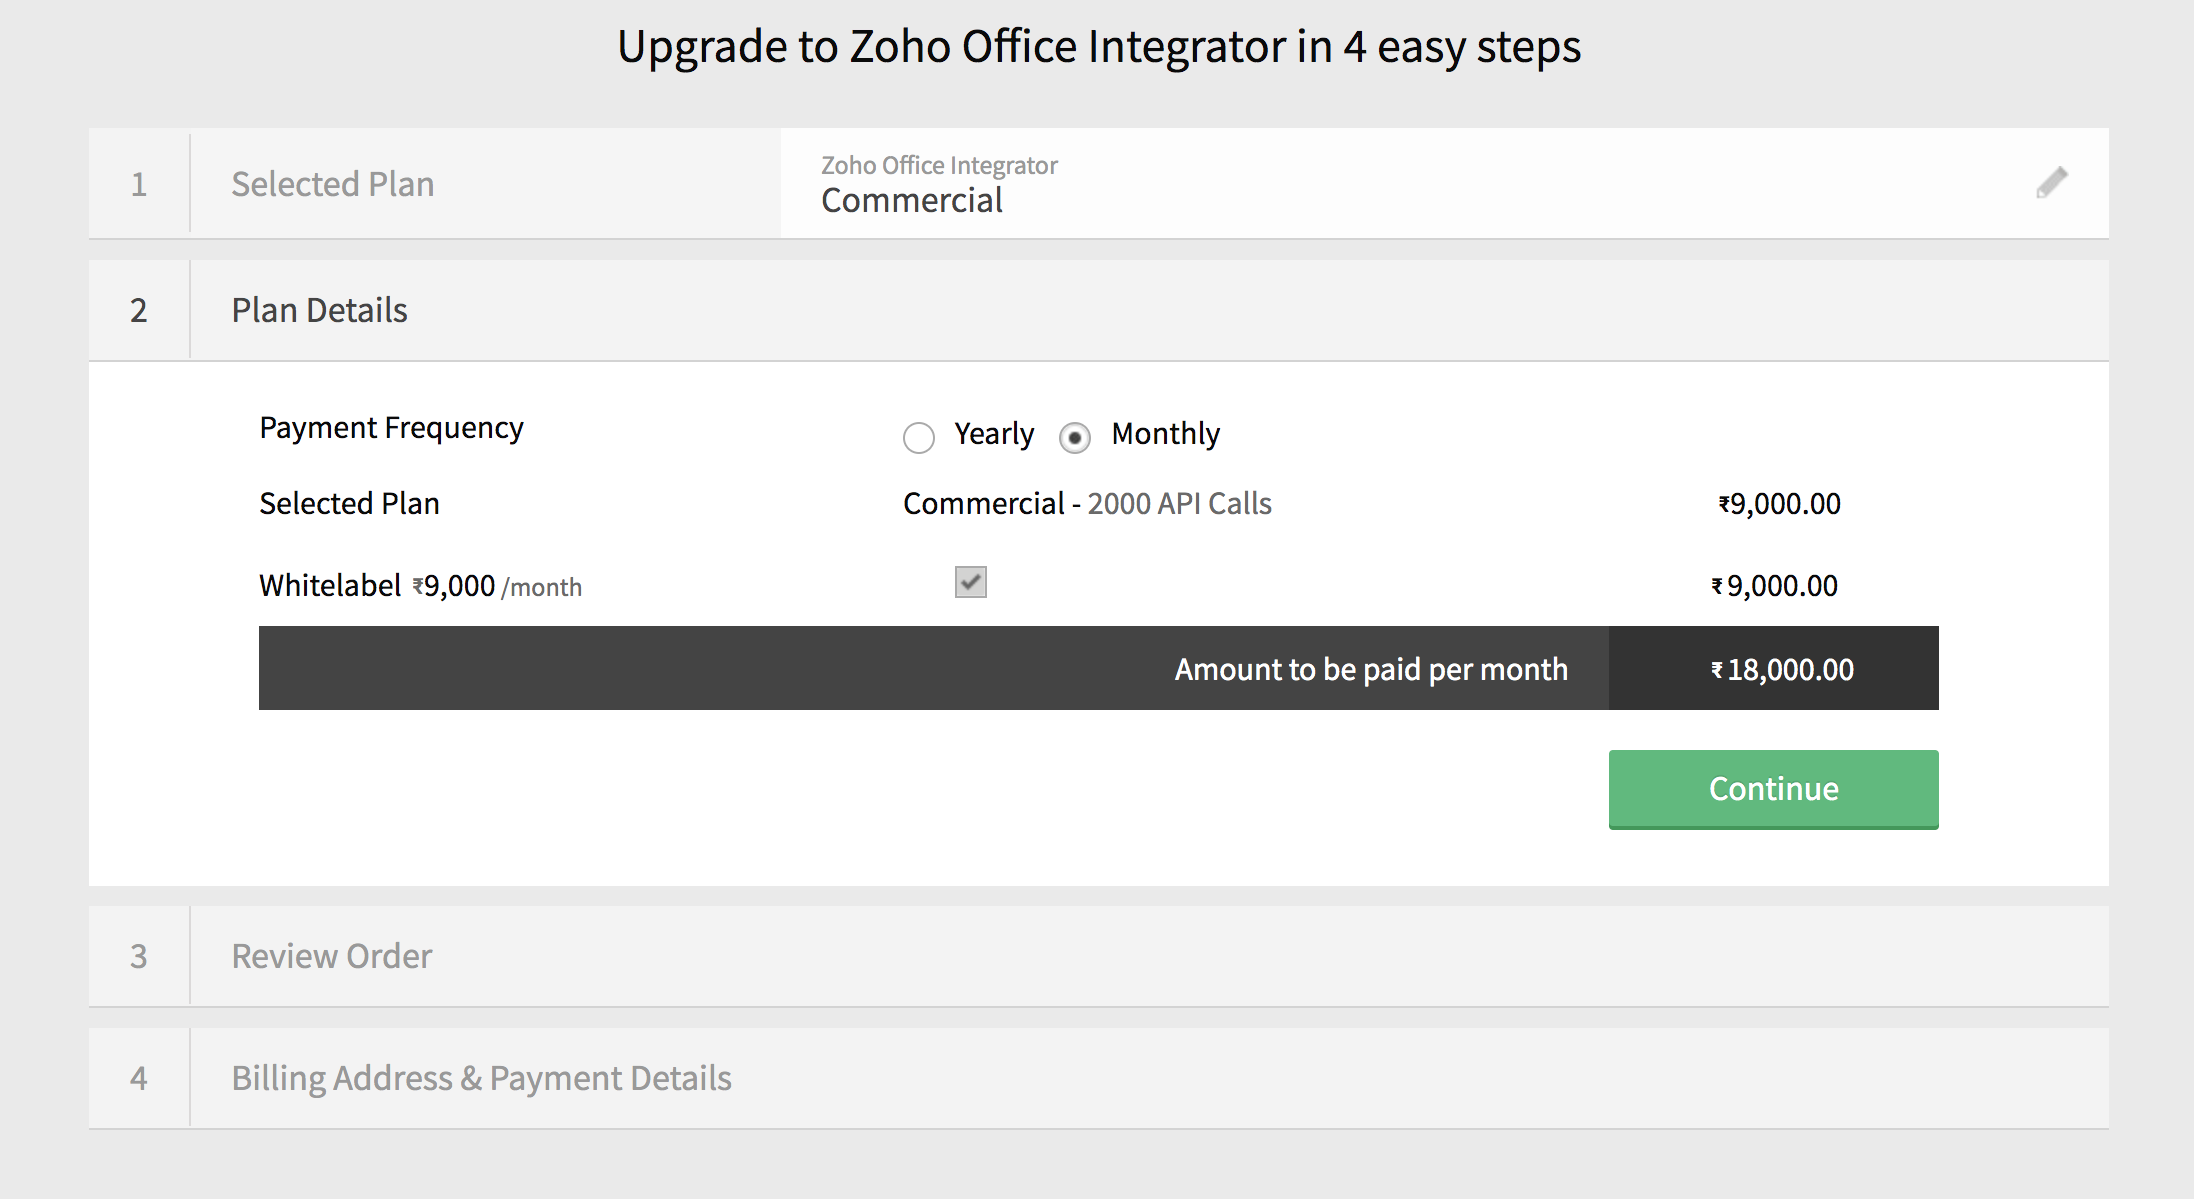Image resolution: width=2194 pixels, height=1199 pixels.
Task: Click the 2000 API Calls text
Action: pyautogui.click(x=1179, y=503)
